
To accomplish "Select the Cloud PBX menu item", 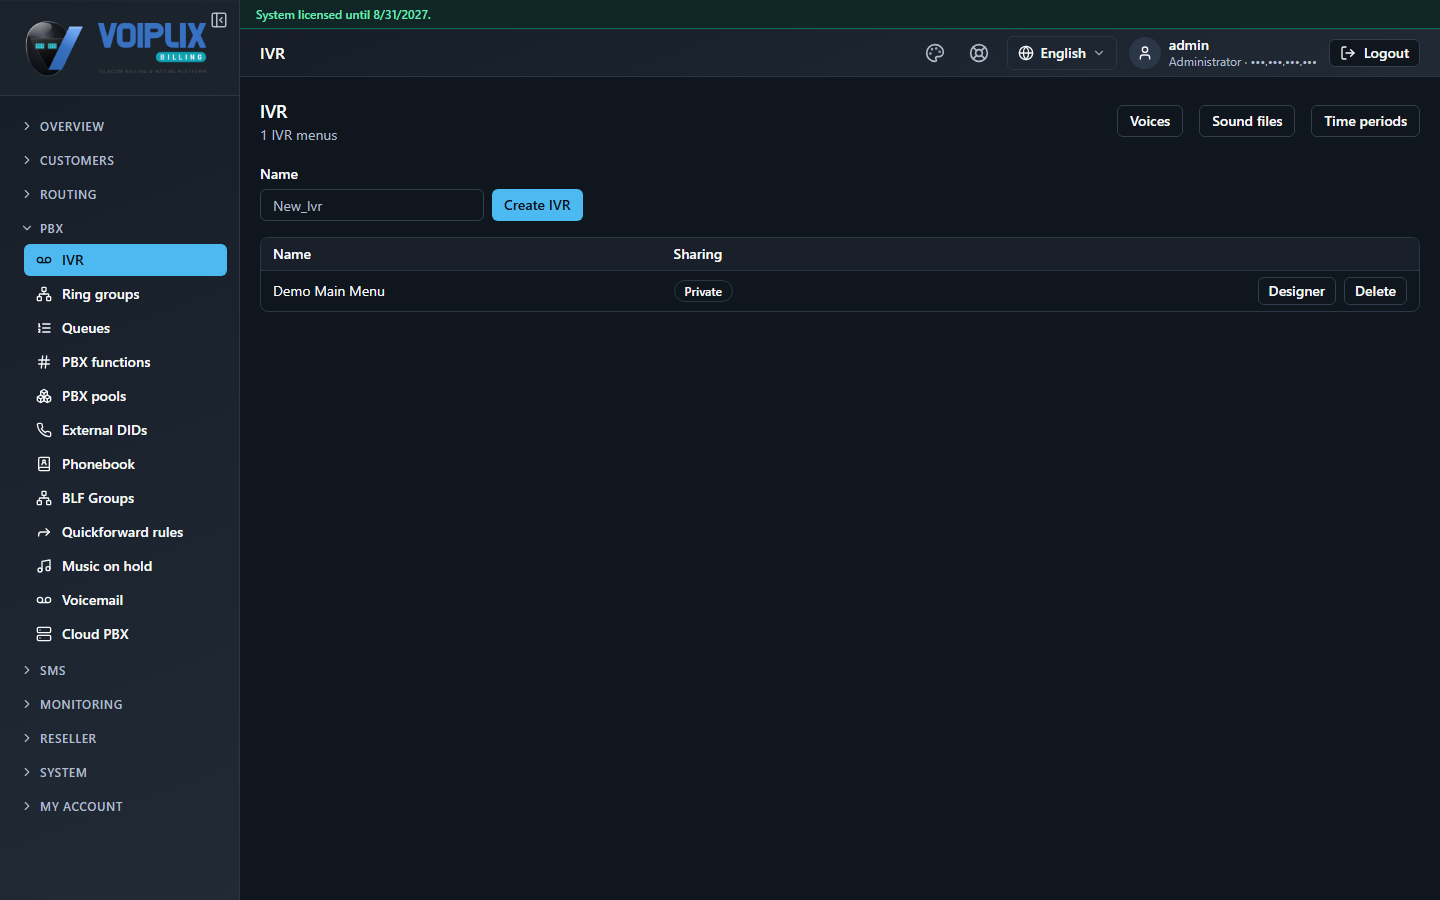I will [x=125, y=634].
